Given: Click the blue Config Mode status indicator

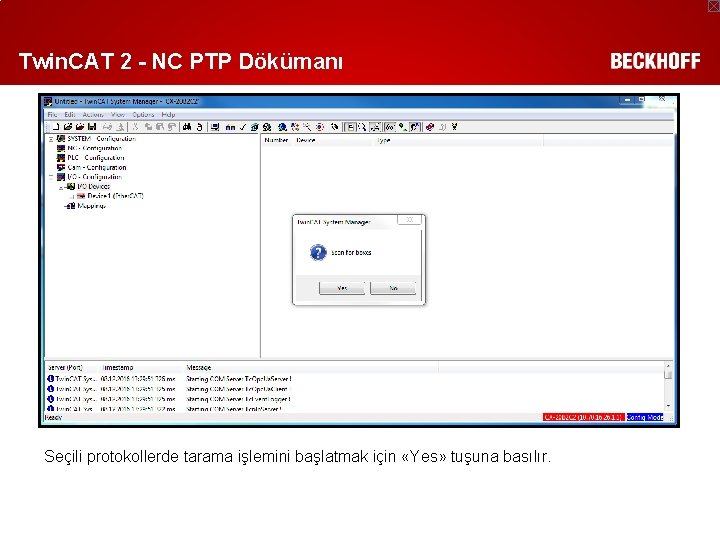Looking at the screenshot, I should [645, 417].
